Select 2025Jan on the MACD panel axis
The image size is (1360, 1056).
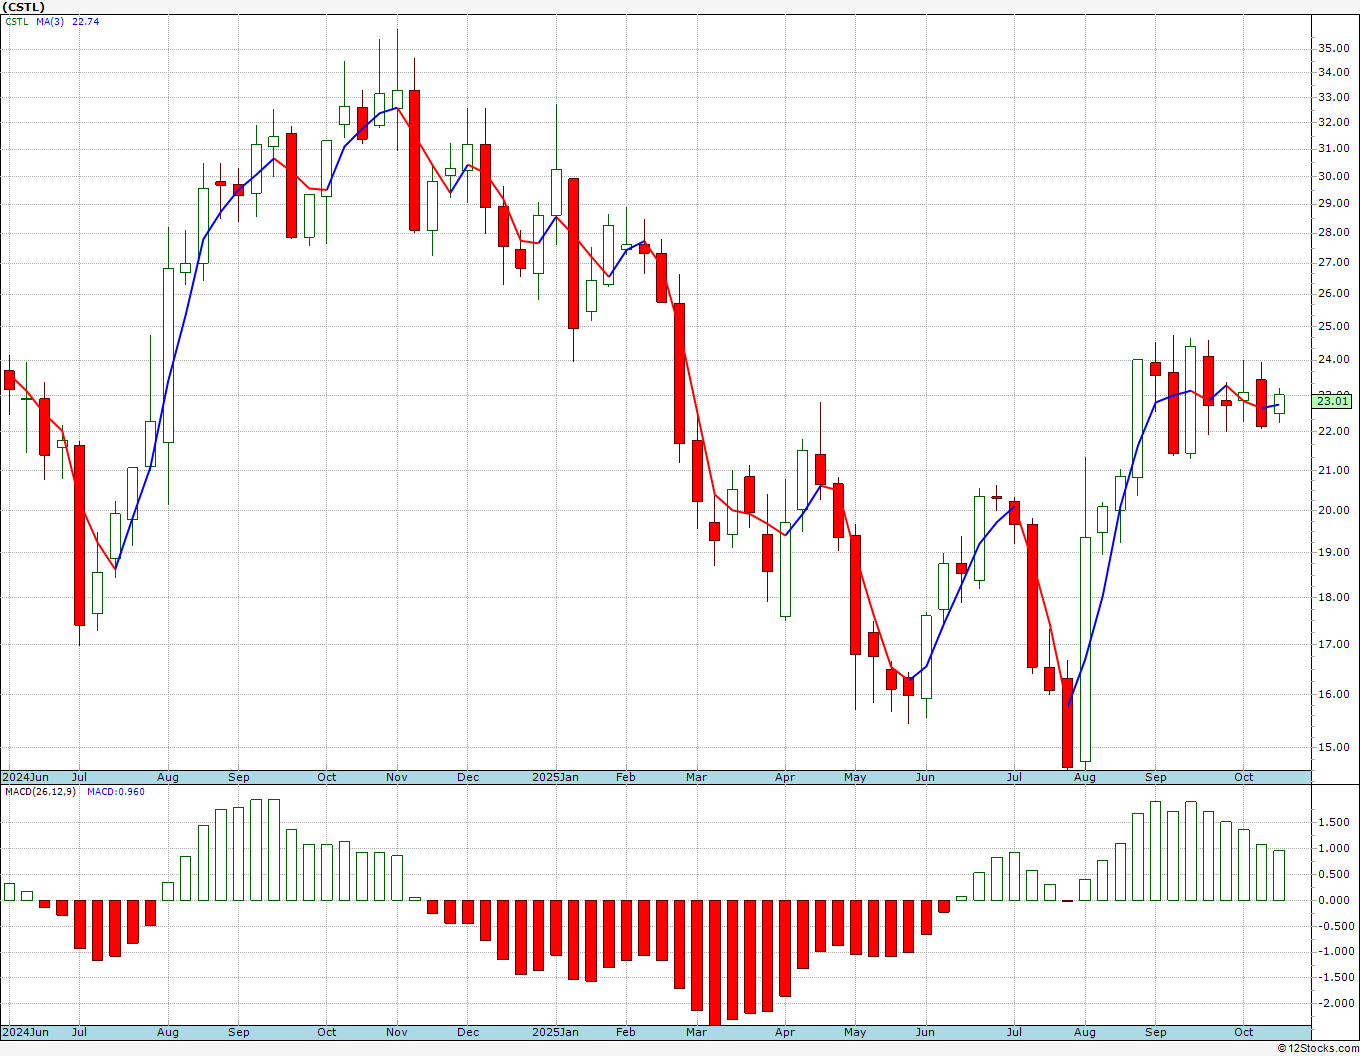click(x=555, y=1032)
